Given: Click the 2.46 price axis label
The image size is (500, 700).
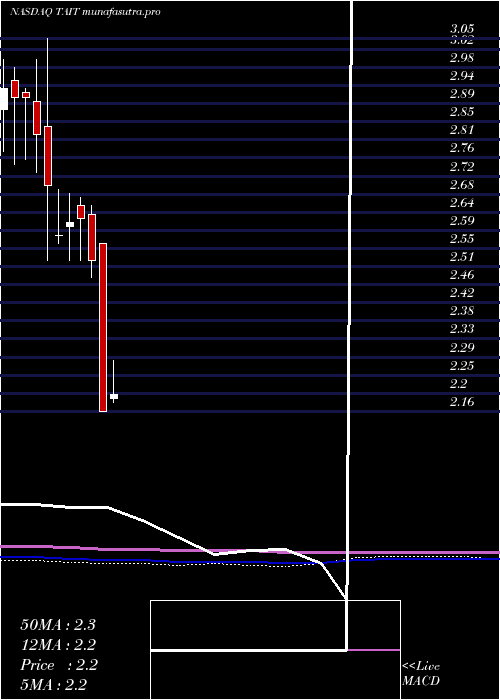Looking at the screenshot, I should click(462, 275).
